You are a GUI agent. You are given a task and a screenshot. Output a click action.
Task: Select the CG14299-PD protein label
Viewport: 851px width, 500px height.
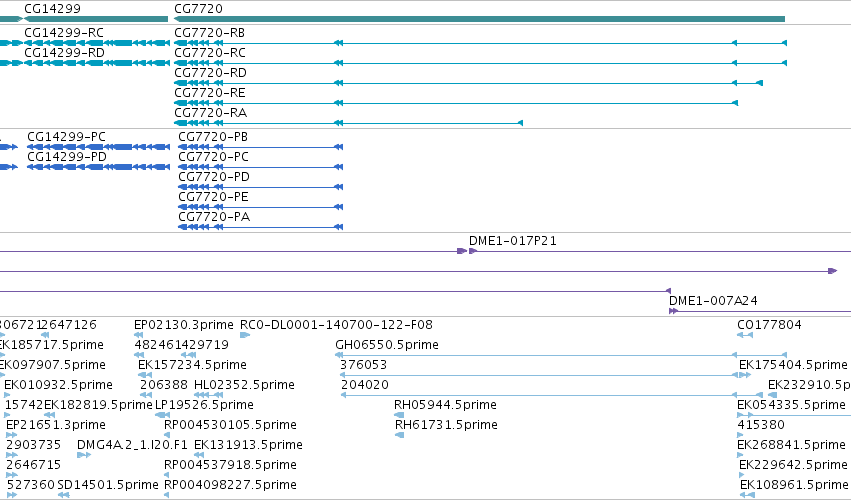(x=67, y=157)
